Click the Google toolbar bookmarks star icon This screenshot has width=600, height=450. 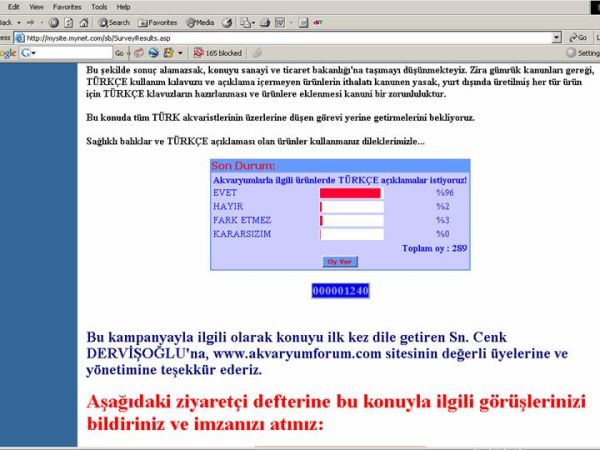[x=168, y=53]
